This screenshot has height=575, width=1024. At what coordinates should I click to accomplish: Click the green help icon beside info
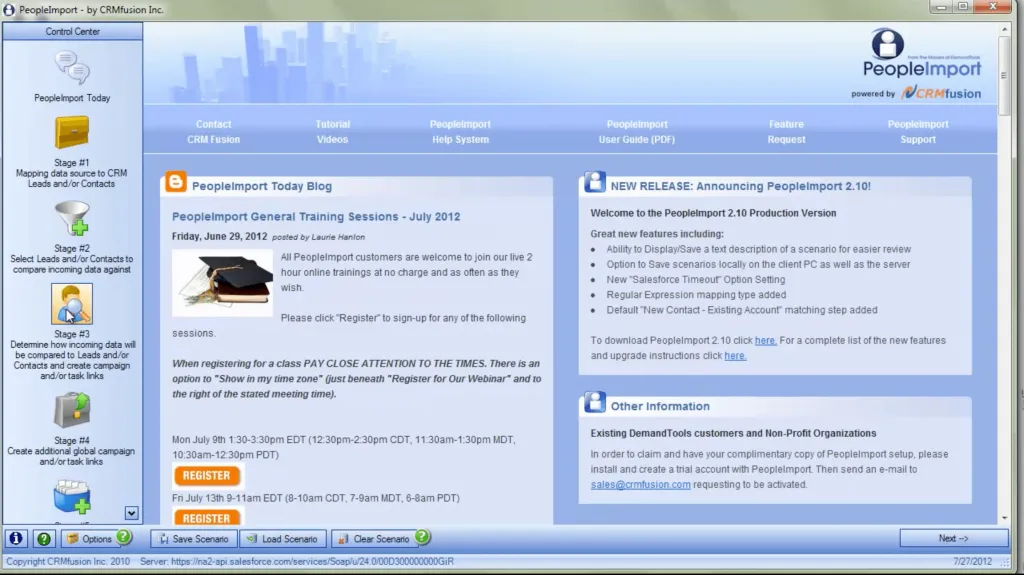[x=44, y=538]
